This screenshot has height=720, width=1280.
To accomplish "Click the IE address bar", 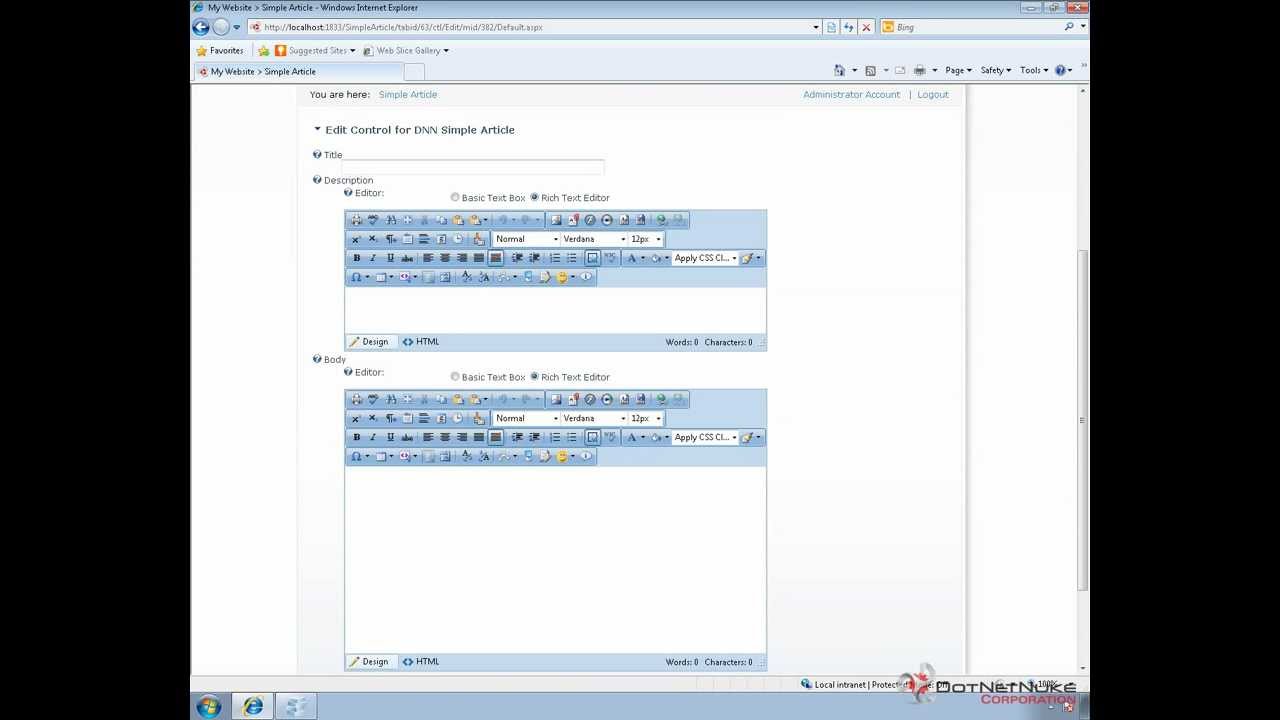I will click(535, 27).
